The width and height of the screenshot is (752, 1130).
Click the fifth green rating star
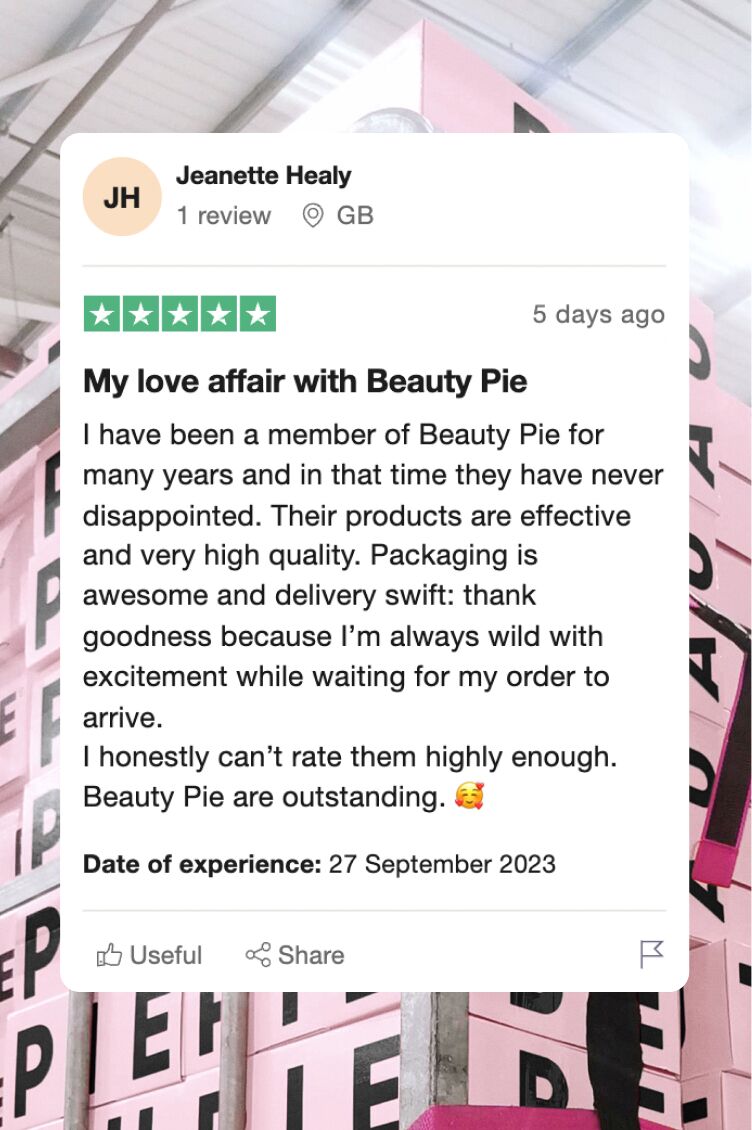258,314
